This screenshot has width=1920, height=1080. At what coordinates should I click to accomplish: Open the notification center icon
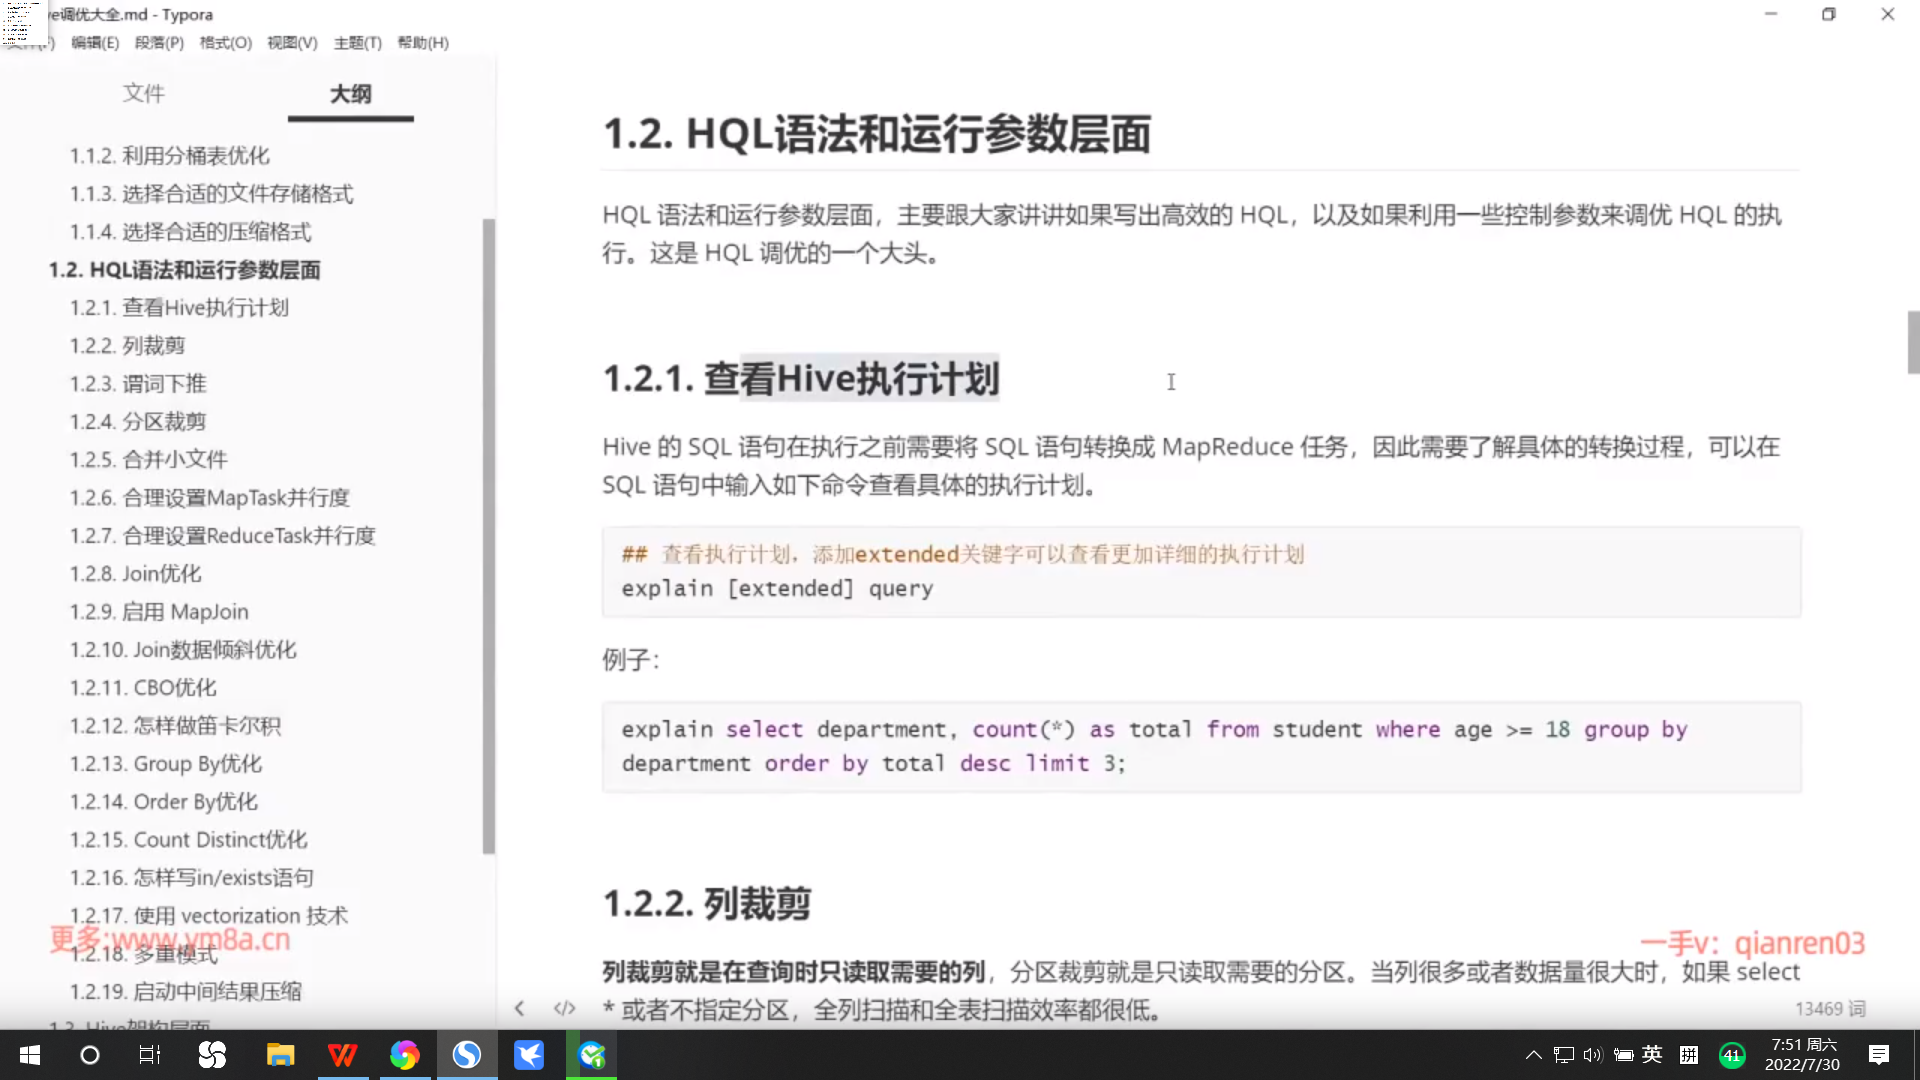pos(1878,1055)
